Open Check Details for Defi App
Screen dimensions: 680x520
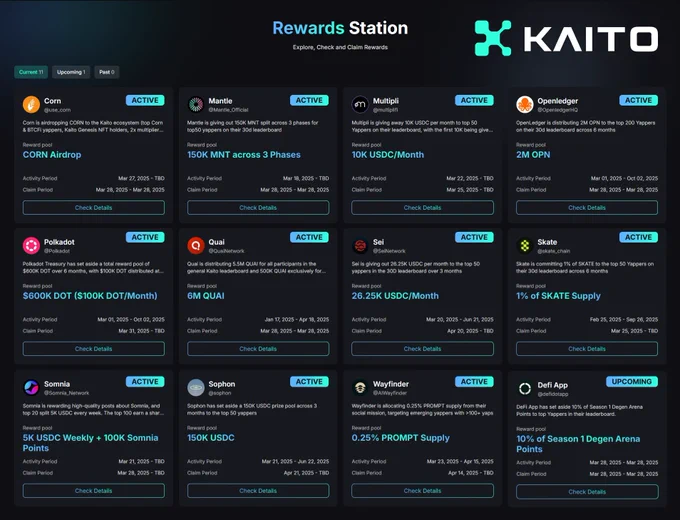(587, 492)
